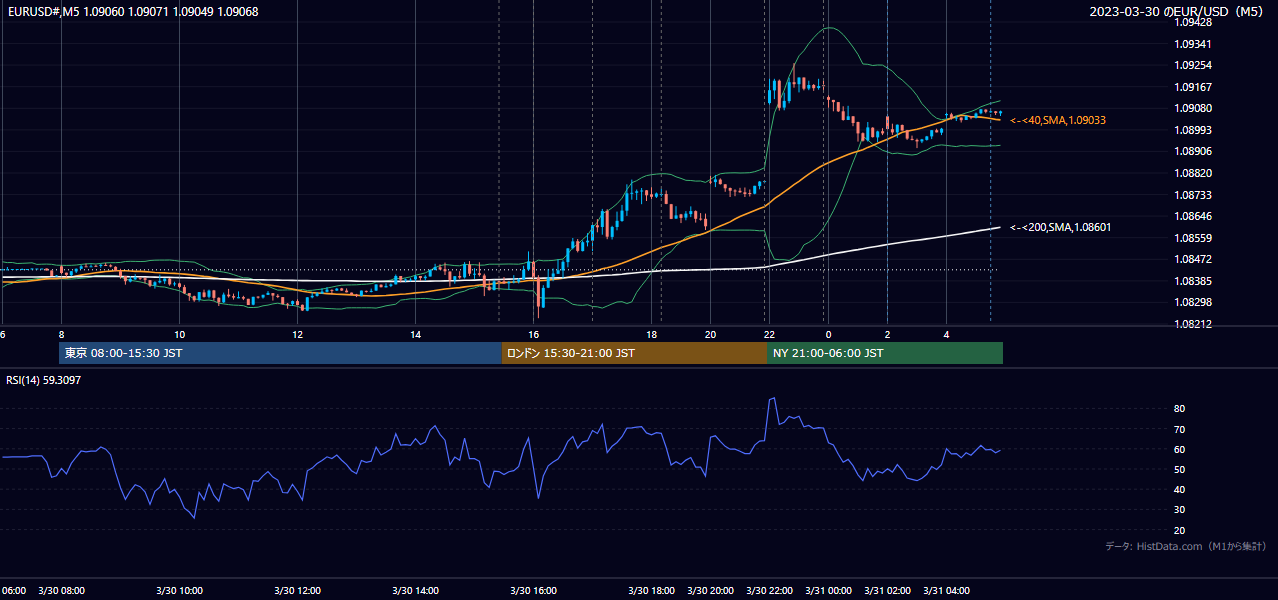This screenshot has width=1278, height=600.
Task: Click hour label 16 under the price chart
Action: (x=533, y=334)
